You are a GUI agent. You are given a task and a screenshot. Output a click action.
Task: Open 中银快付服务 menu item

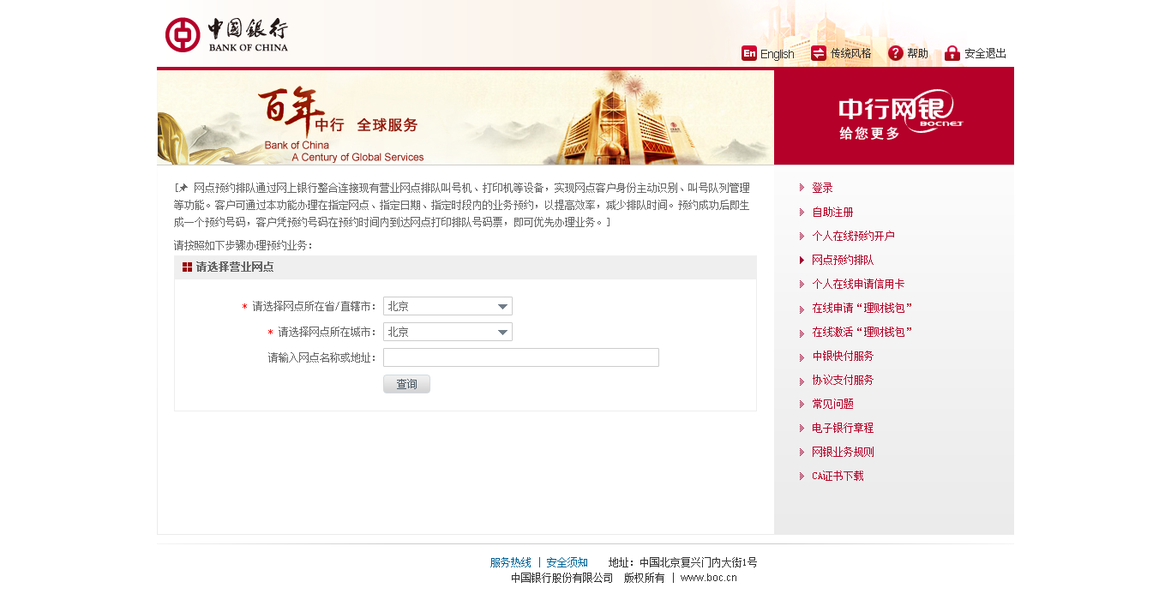pos(842,356)
